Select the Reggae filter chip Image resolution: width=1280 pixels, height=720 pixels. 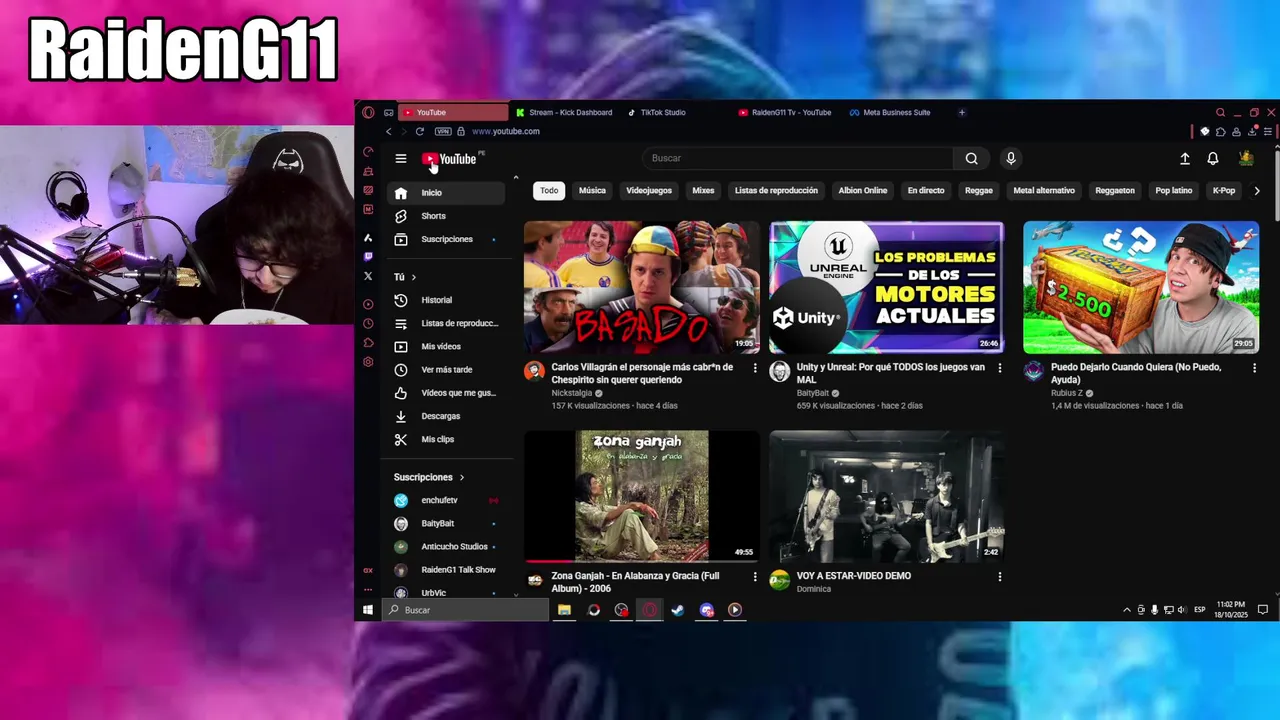(x=979, y=190)
